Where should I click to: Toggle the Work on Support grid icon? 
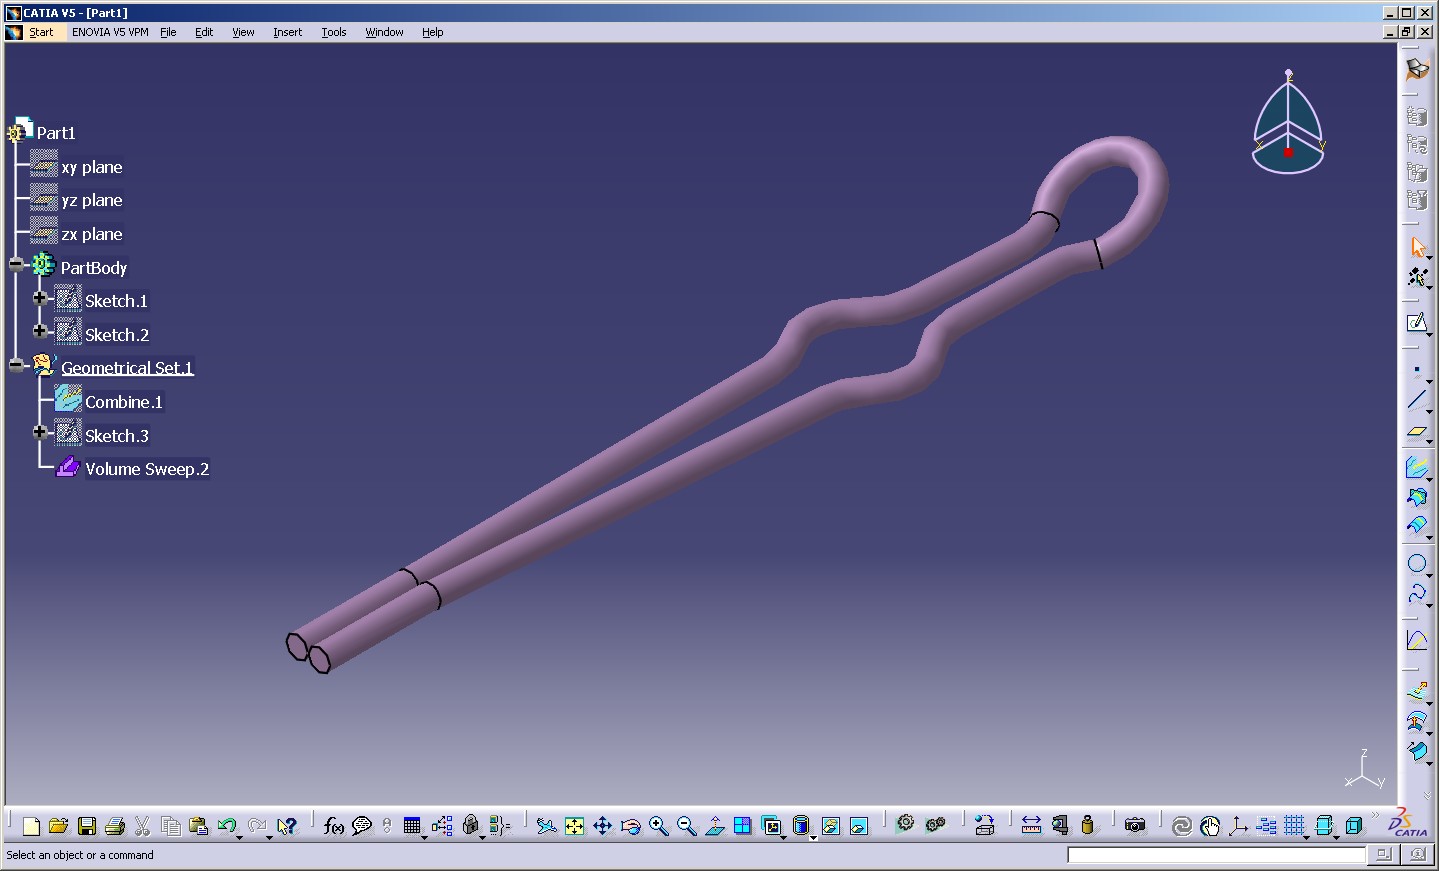[1294, 826]
